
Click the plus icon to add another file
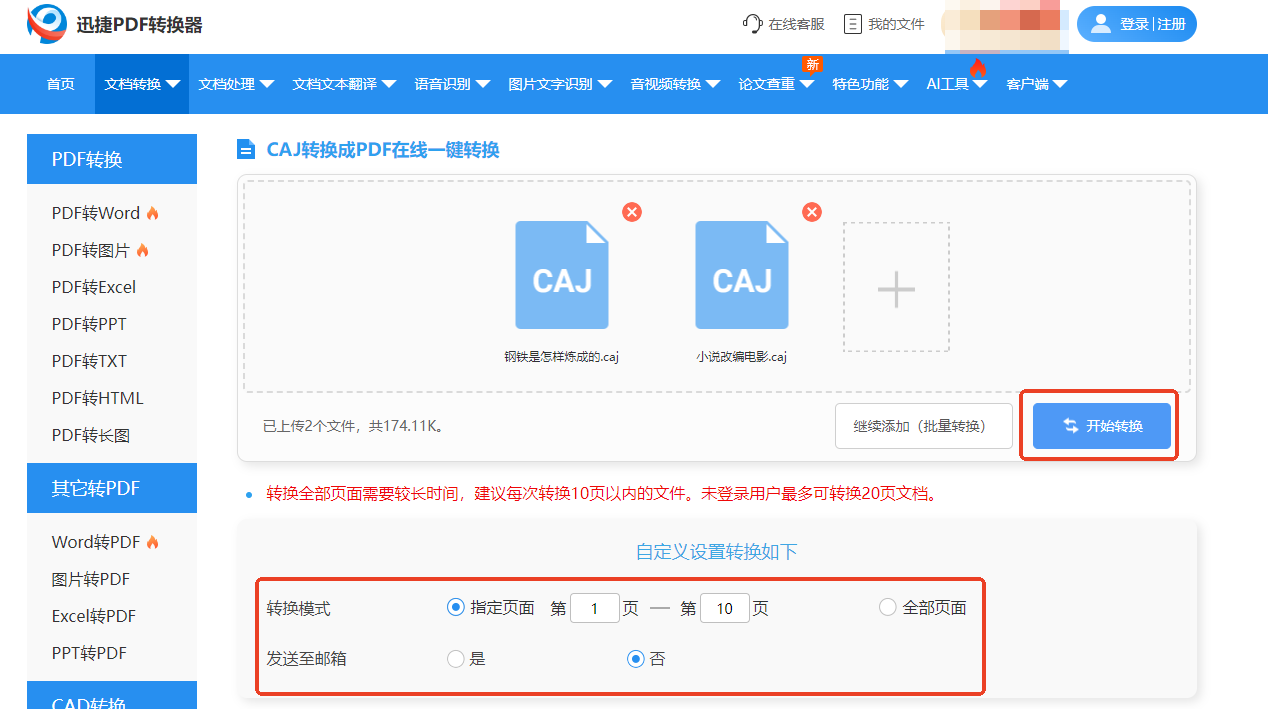pos(895,287)
